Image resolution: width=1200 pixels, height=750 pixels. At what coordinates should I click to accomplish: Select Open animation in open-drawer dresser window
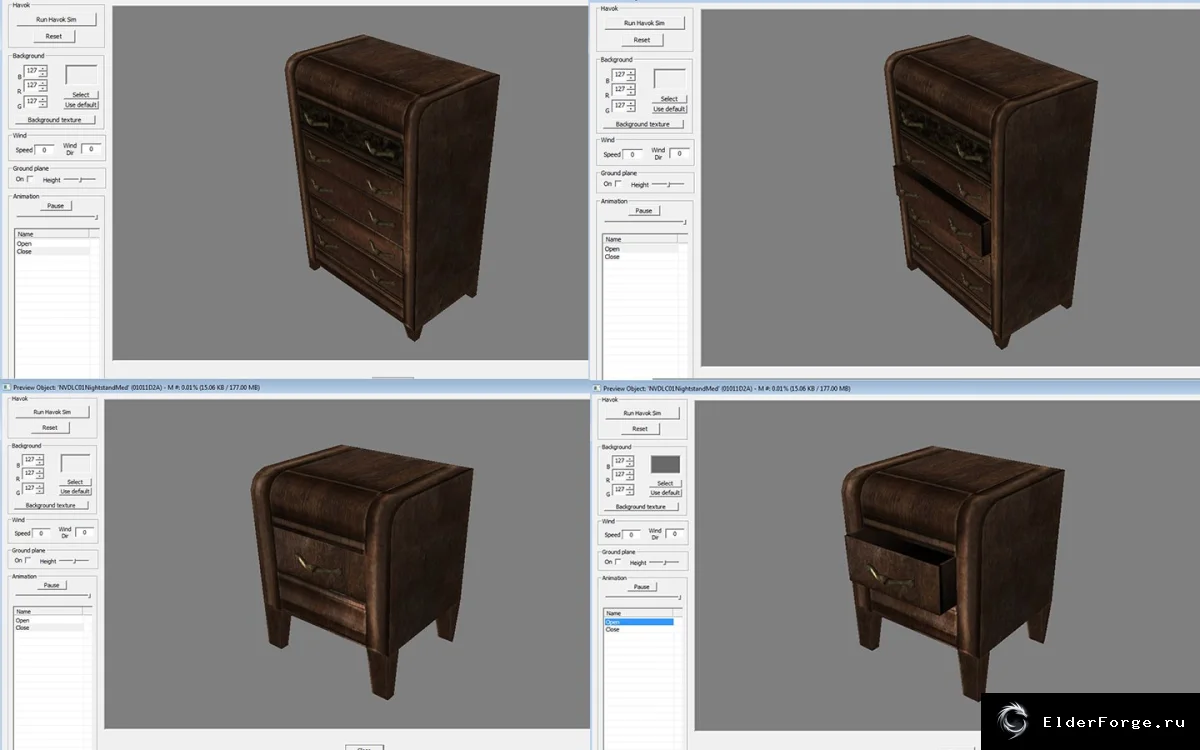coord(640,249)
